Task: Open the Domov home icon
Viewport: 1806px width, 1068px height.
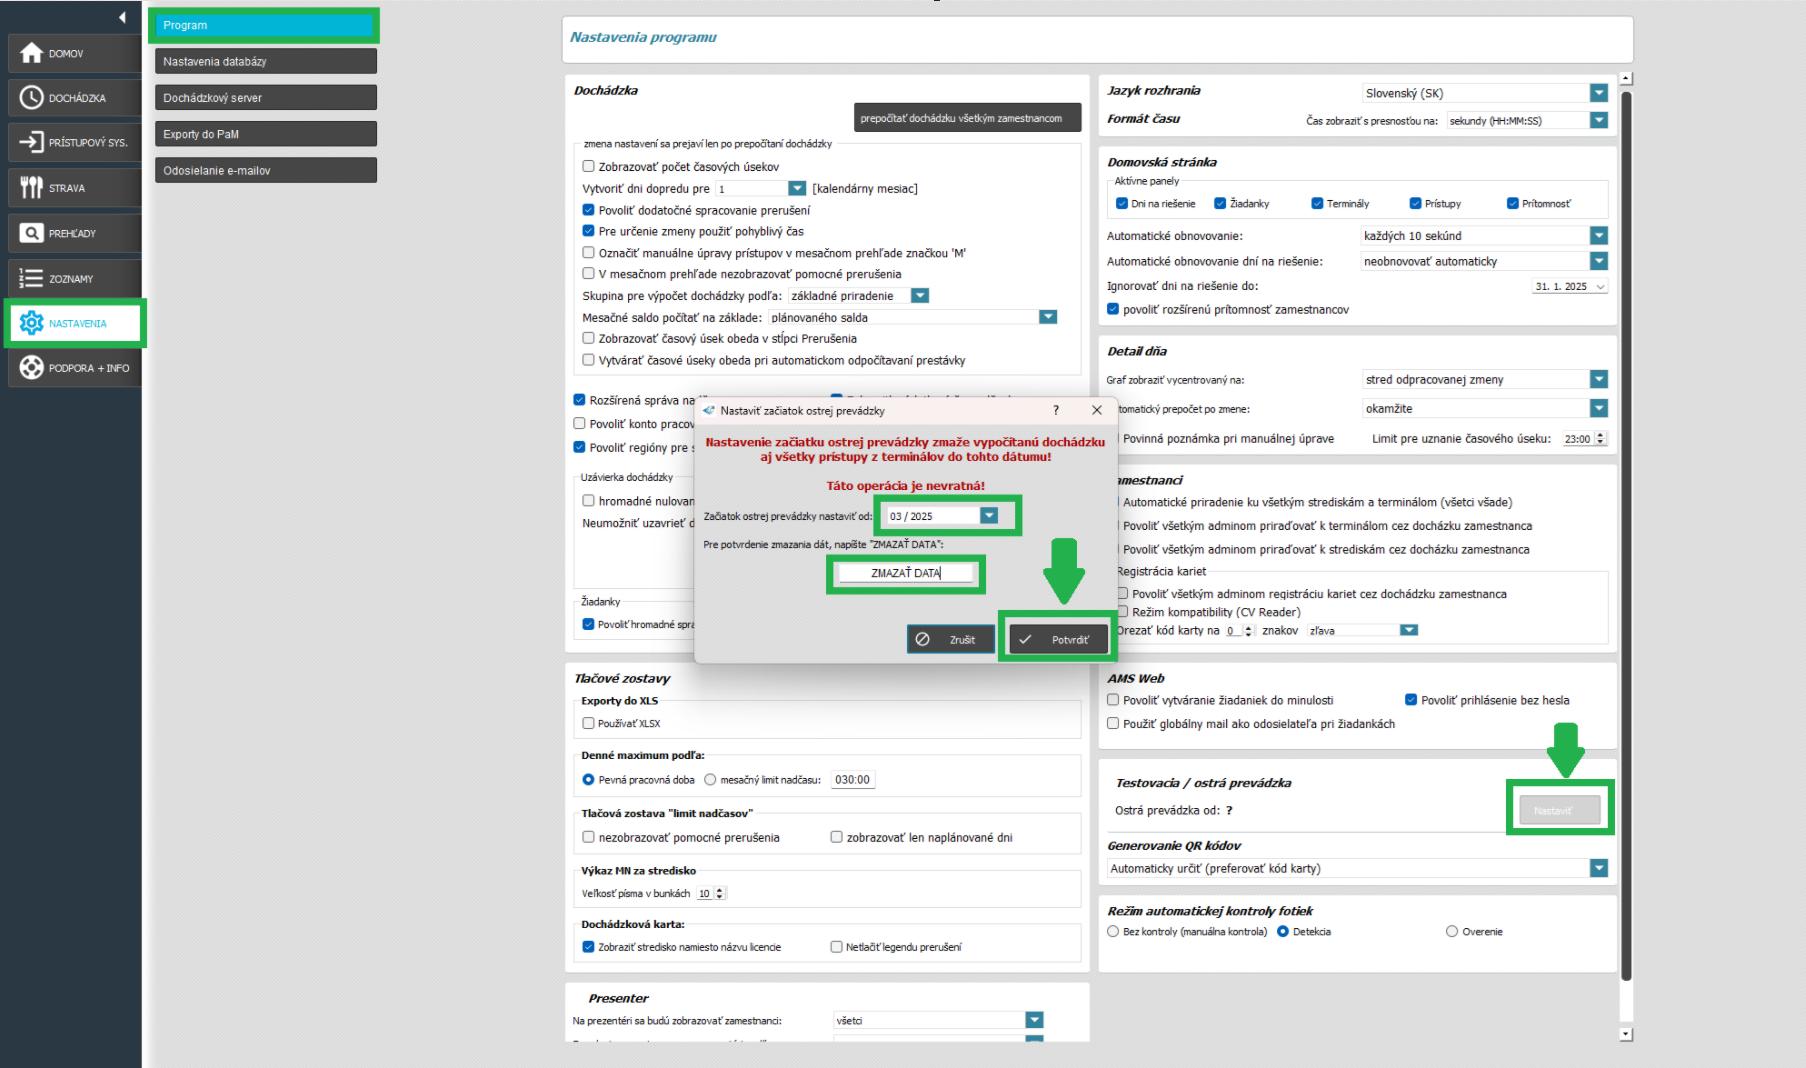Action: pos(32,53)
